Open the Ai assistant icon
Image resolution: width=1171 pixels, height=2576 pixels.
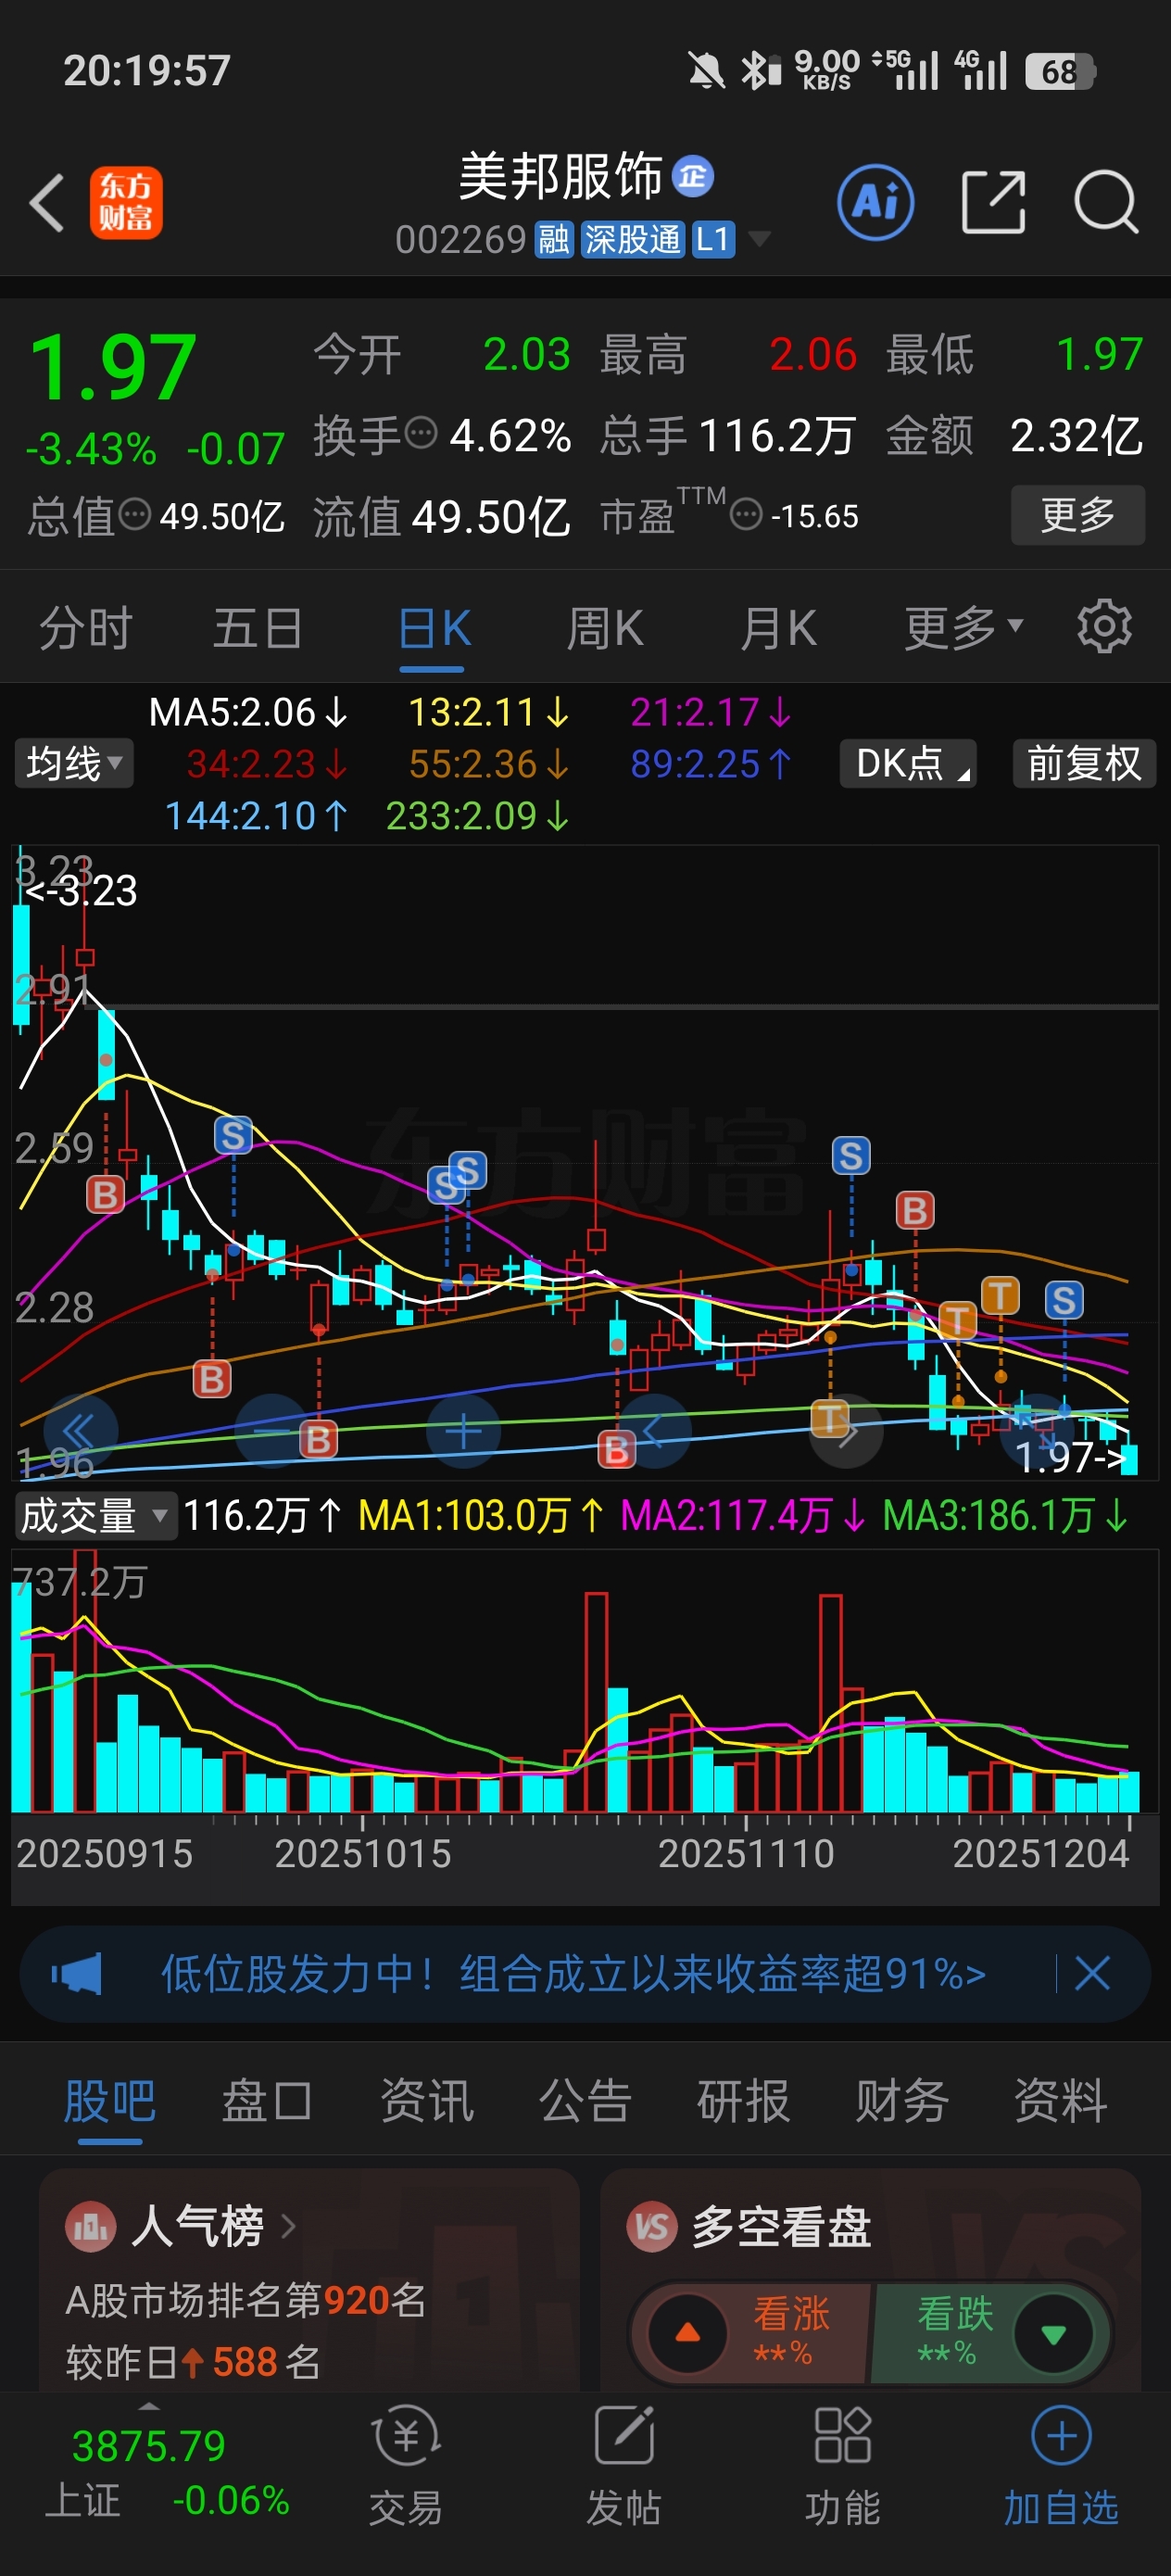875,202
